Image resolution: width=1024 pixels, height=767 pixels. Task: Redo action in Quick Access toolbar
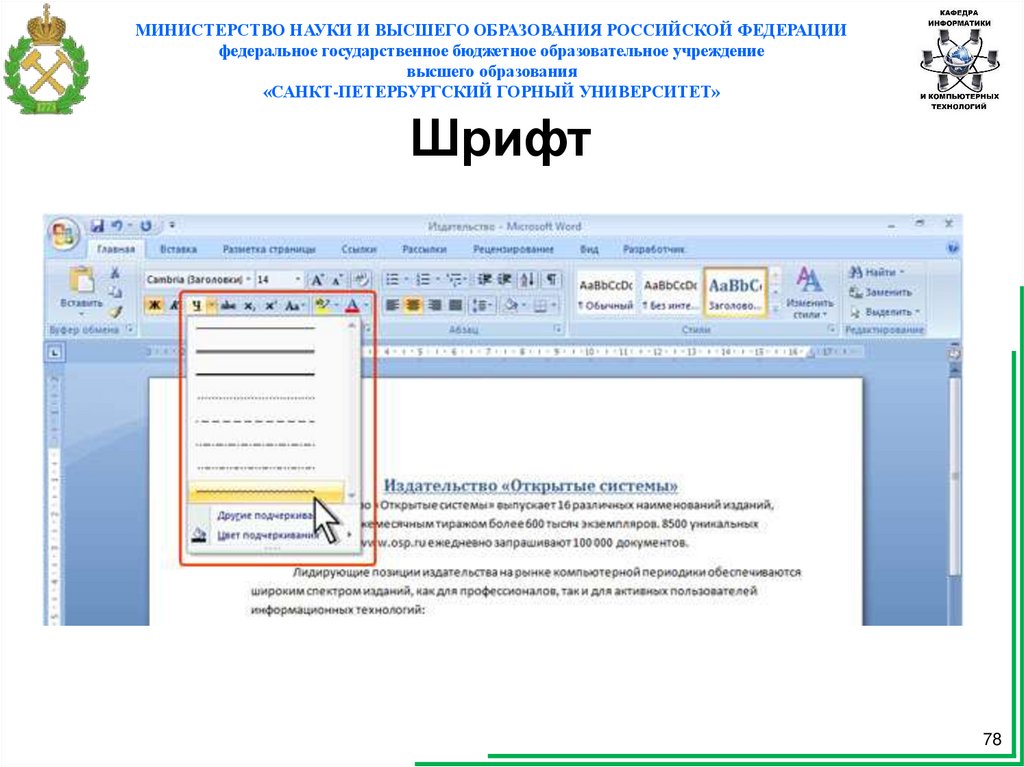pyautogui.click(x=146, y=226)
